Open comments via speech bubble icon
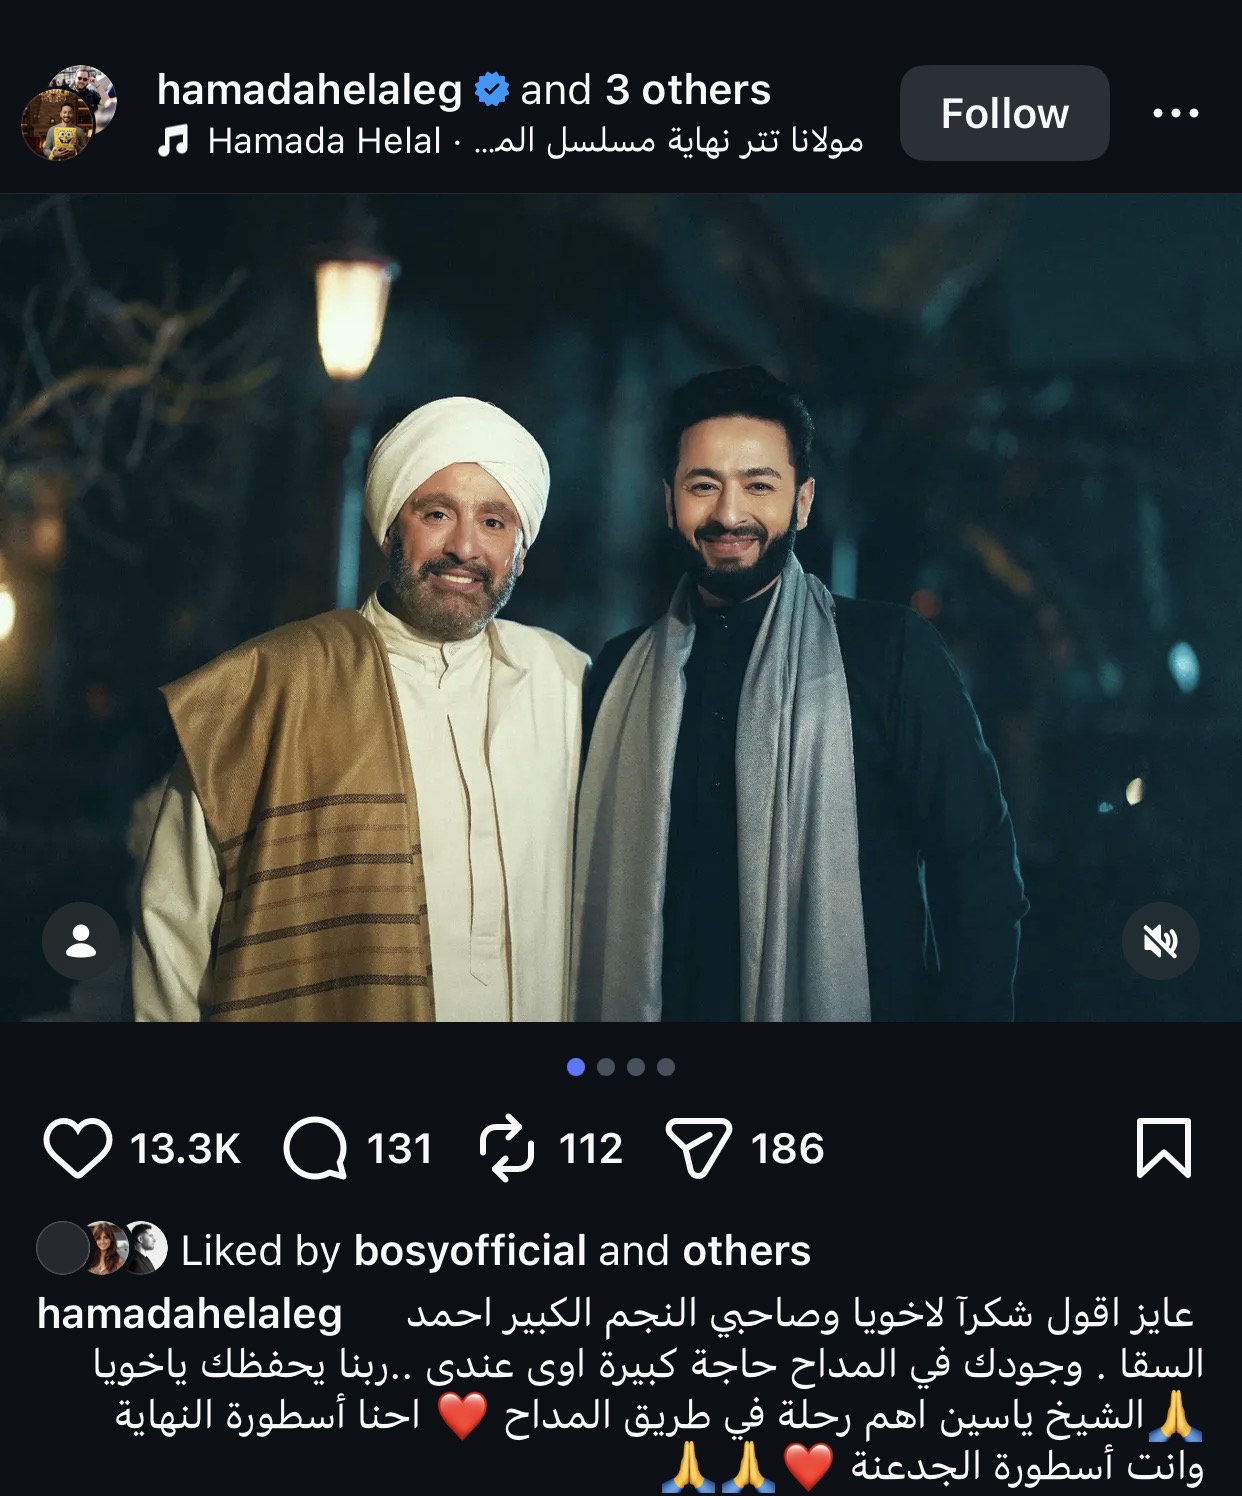The image size is (1242, 1496). [316, 1148]
